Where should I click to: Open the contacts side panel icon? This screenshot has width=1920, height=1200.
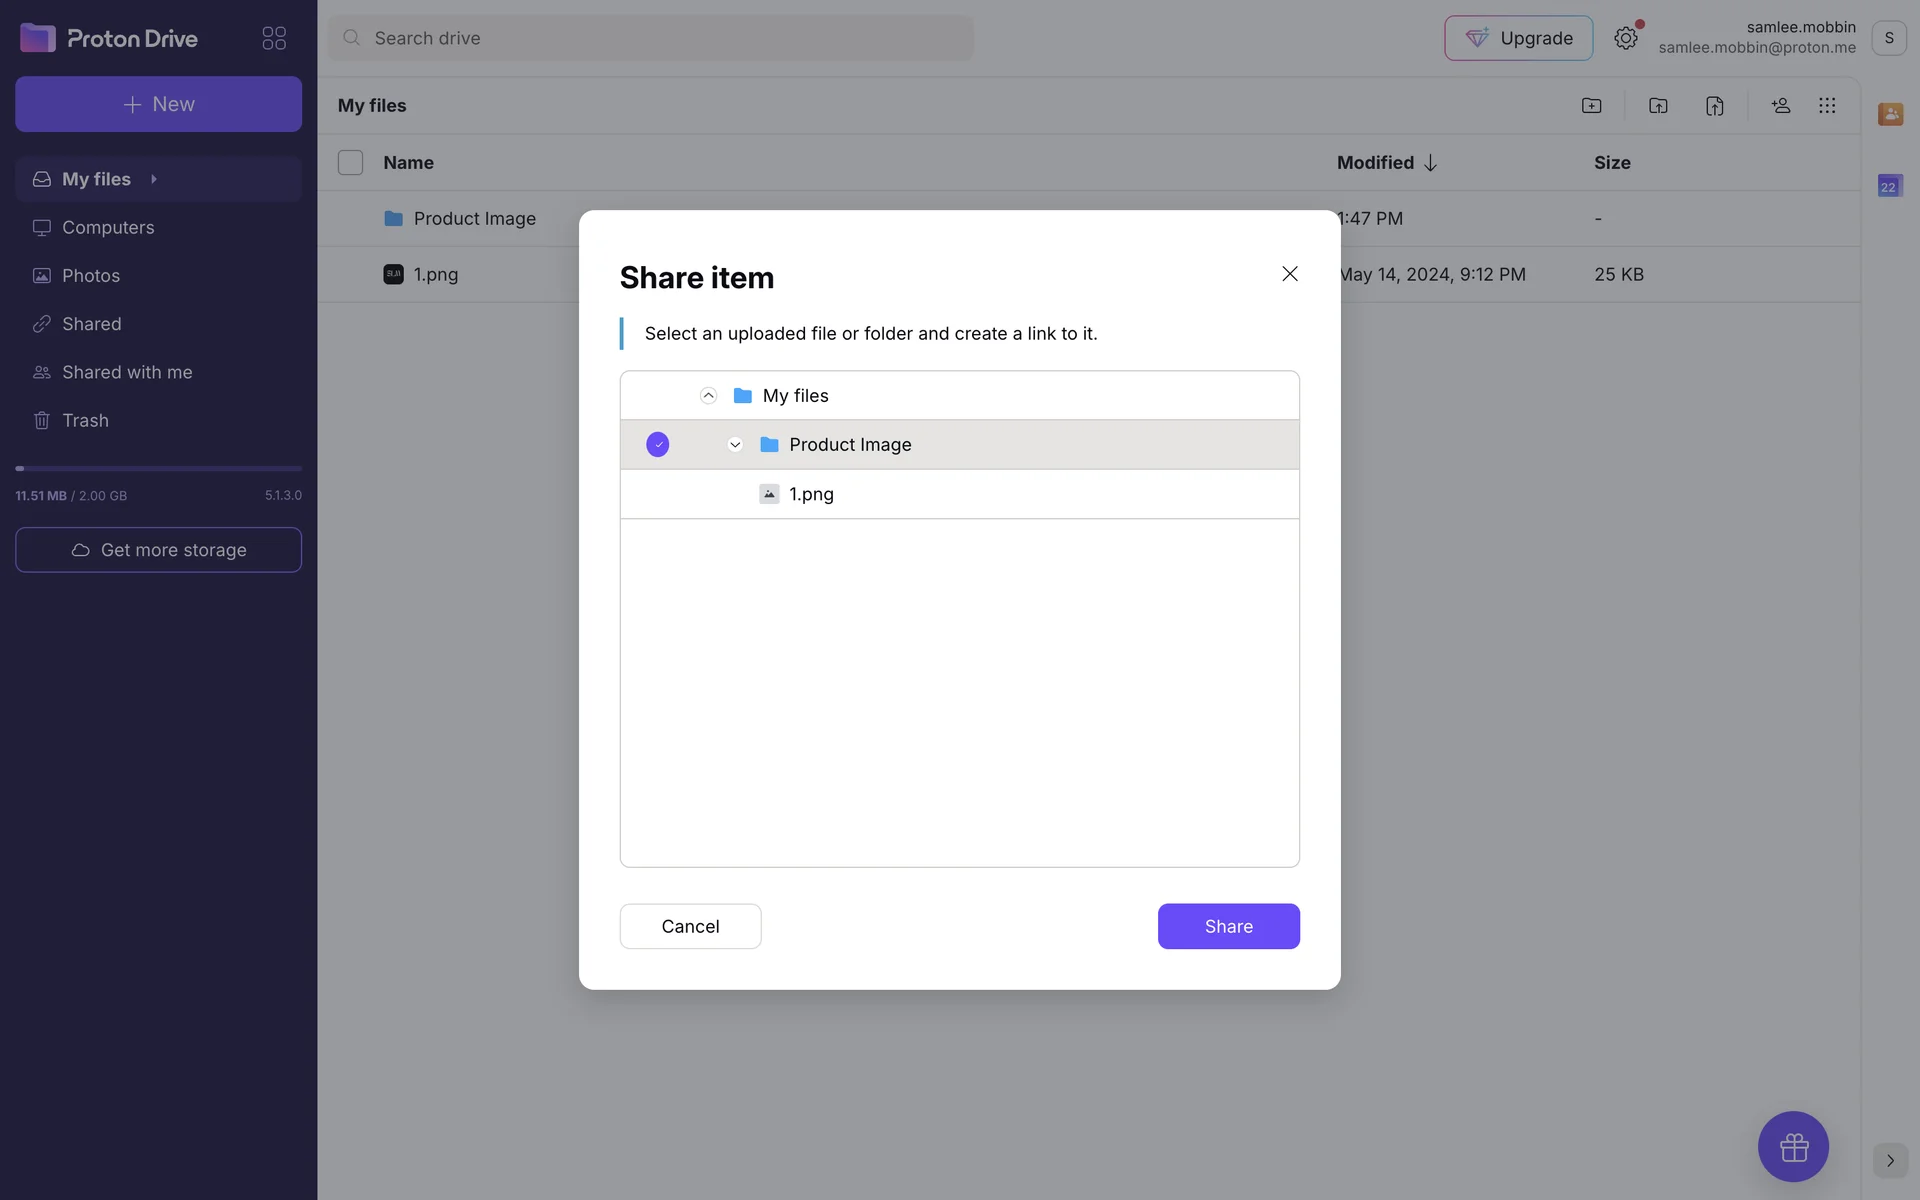(x=1889, y=114)
